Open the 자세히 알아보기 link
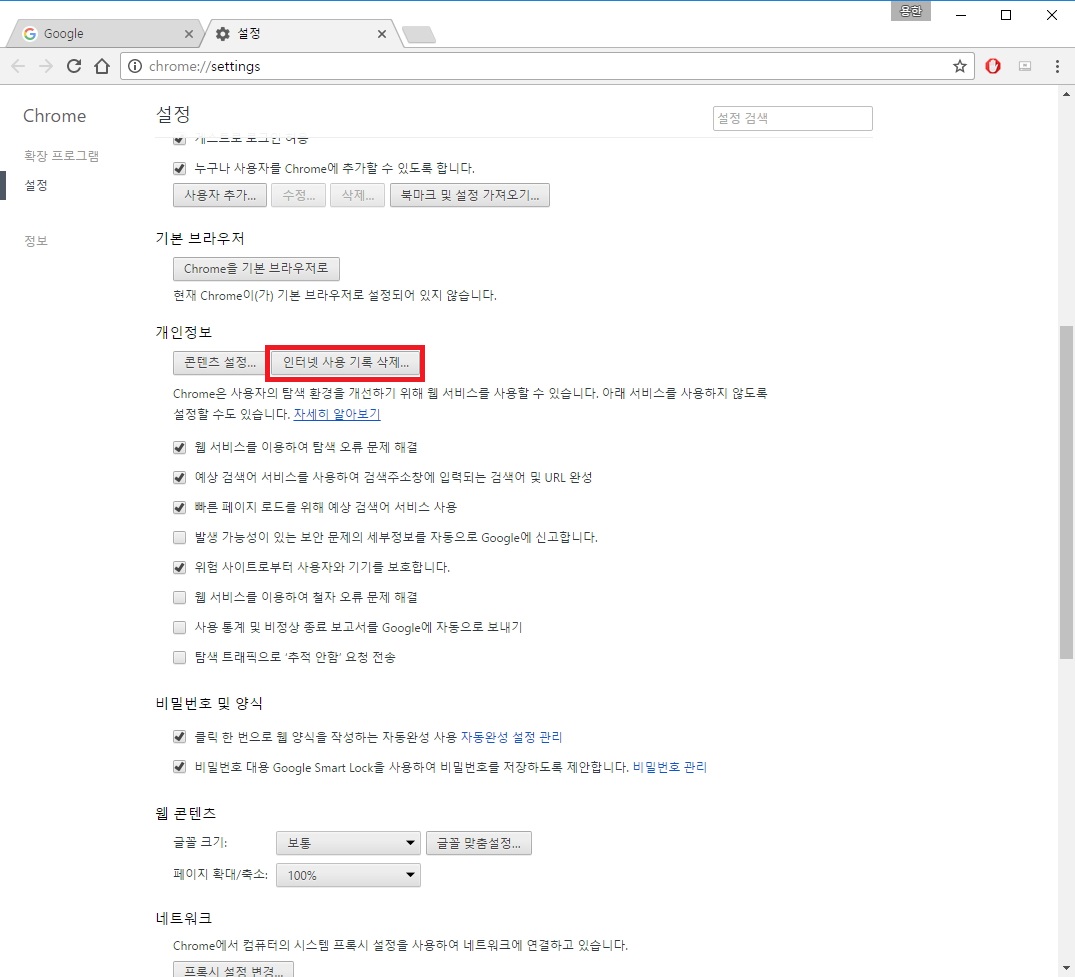 (x=338, y=413)
